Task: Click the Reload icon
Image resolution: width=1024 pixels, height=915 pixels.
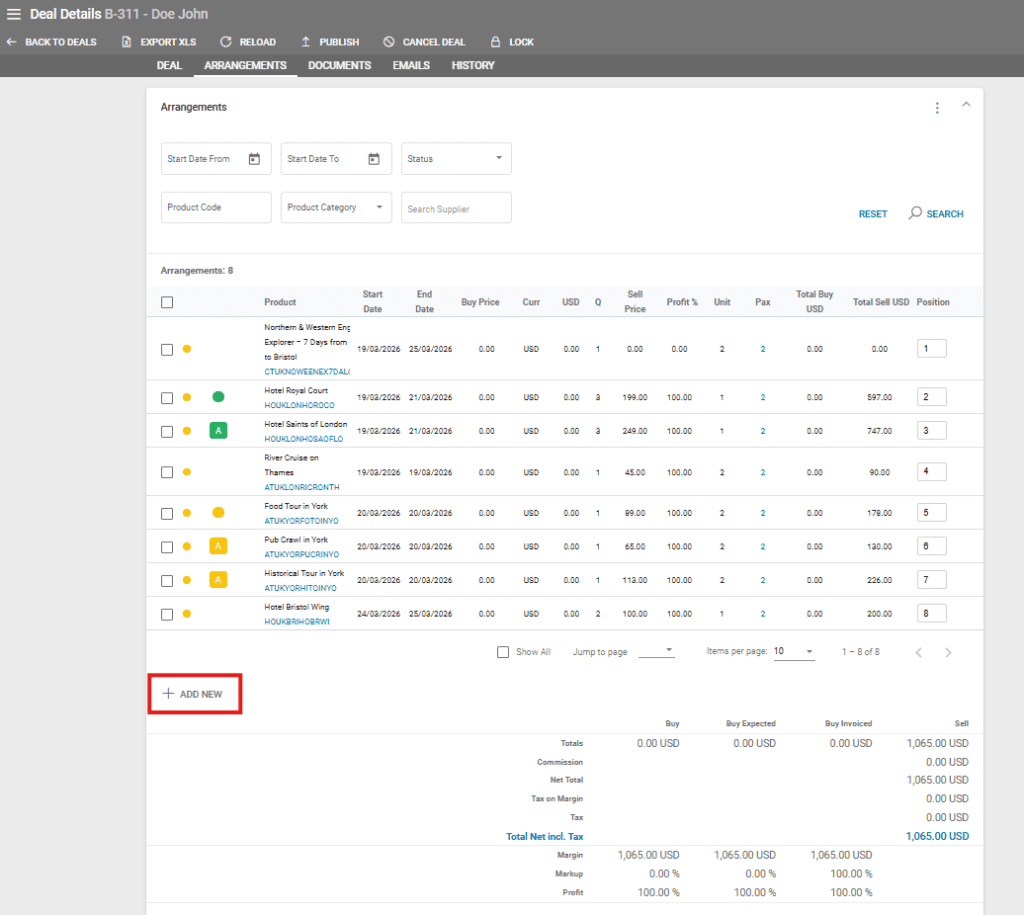Action: (226, 42)
